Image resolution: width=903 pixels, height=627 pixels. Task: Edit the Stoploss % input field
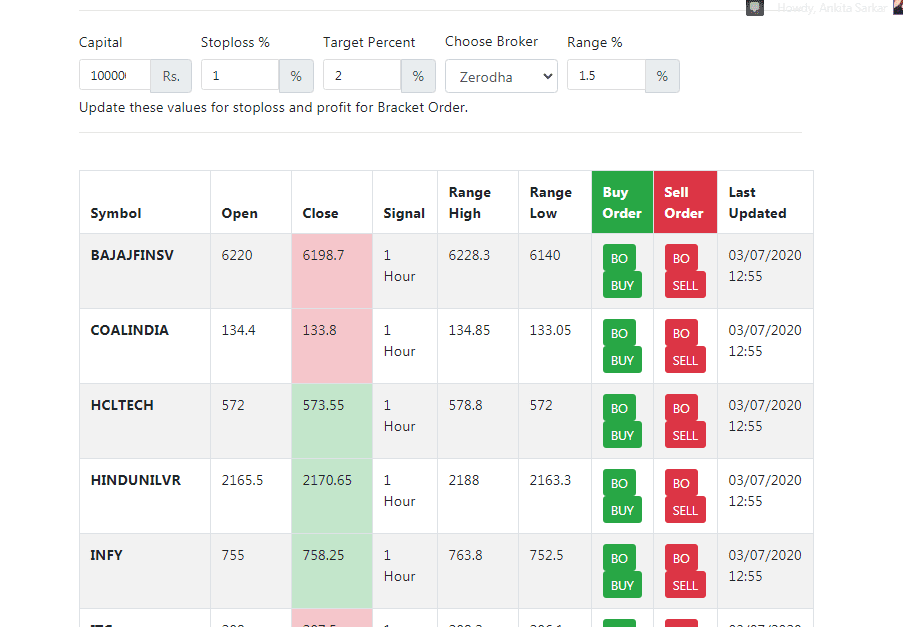tap(240, 75)
